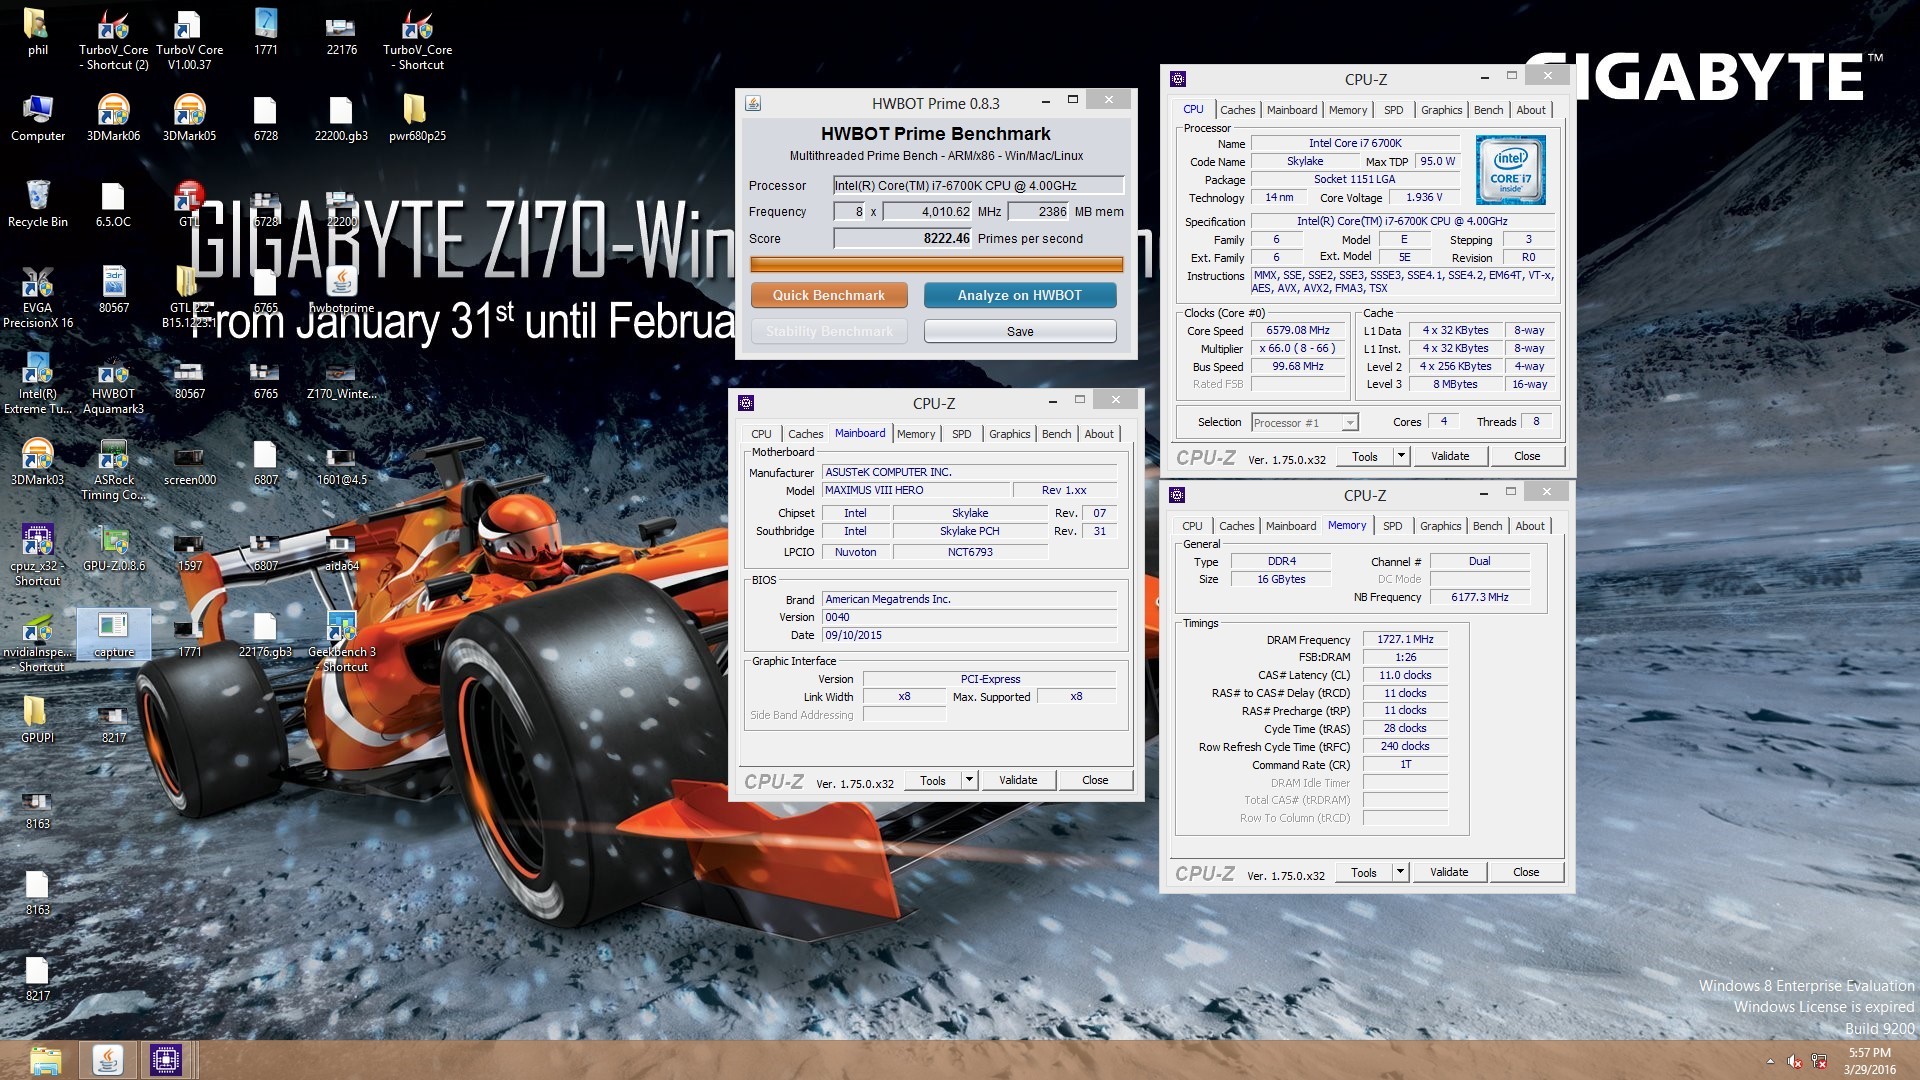Viewport: 1920px width, 1080px height.
Task: Click the MAXIMUS VIII HERO model field
Action: 914,490
